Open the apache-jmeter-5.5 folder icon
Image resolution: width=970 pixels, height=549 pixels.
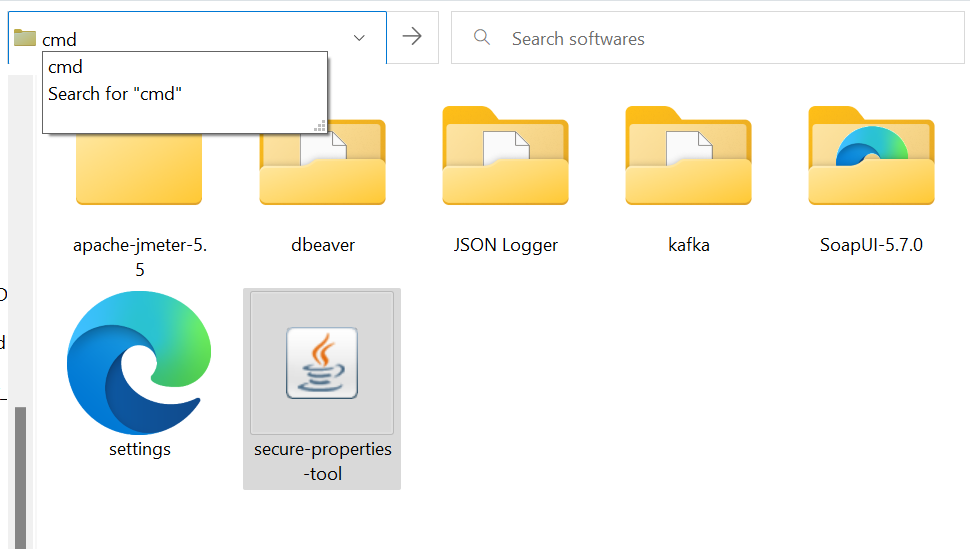(x=139, y=168)
